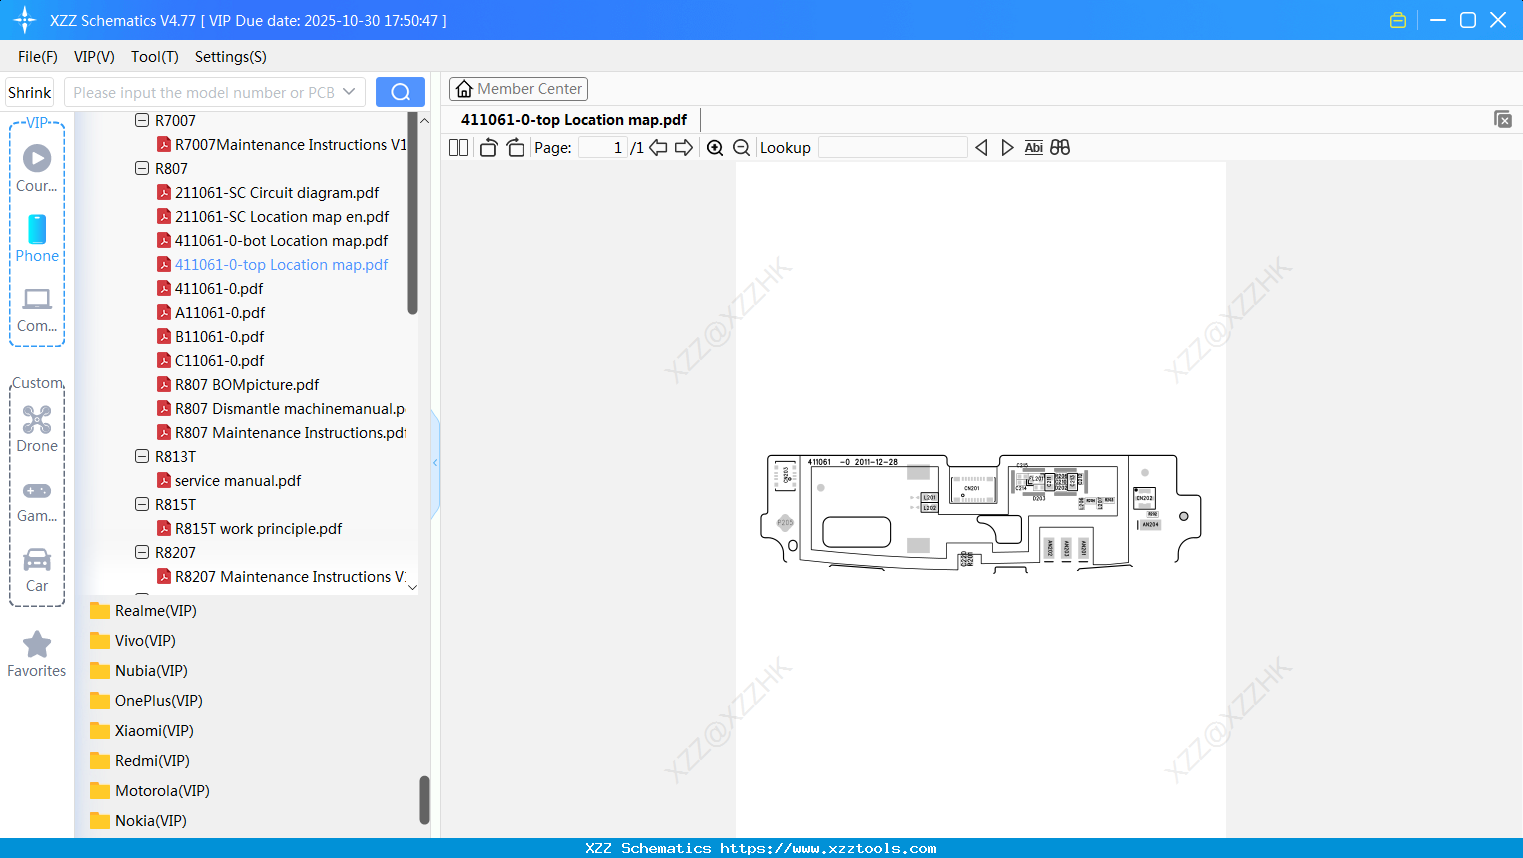Collapse the R8207 tree node
The width and height of the screenshot is (1523, 858).
(142, 553)
